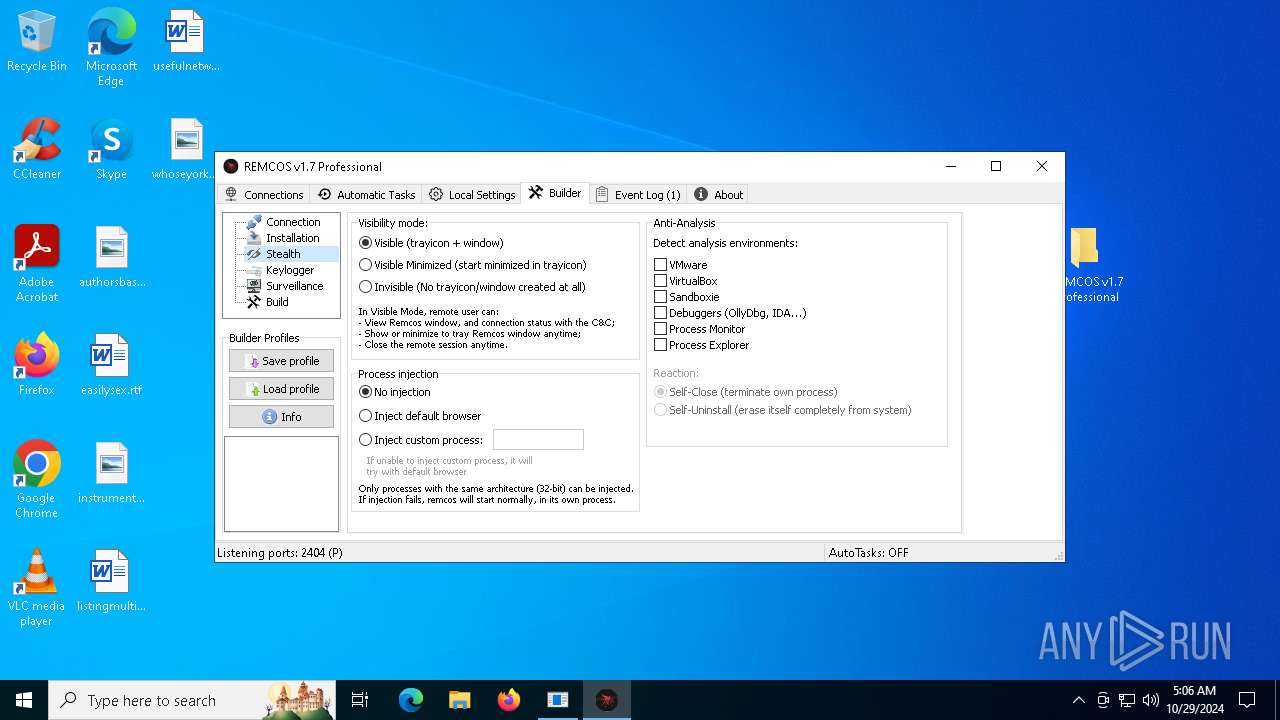1280x720 pixels.
Task: Select the easilysex.rtf document icon
Action: pos(112,366)
